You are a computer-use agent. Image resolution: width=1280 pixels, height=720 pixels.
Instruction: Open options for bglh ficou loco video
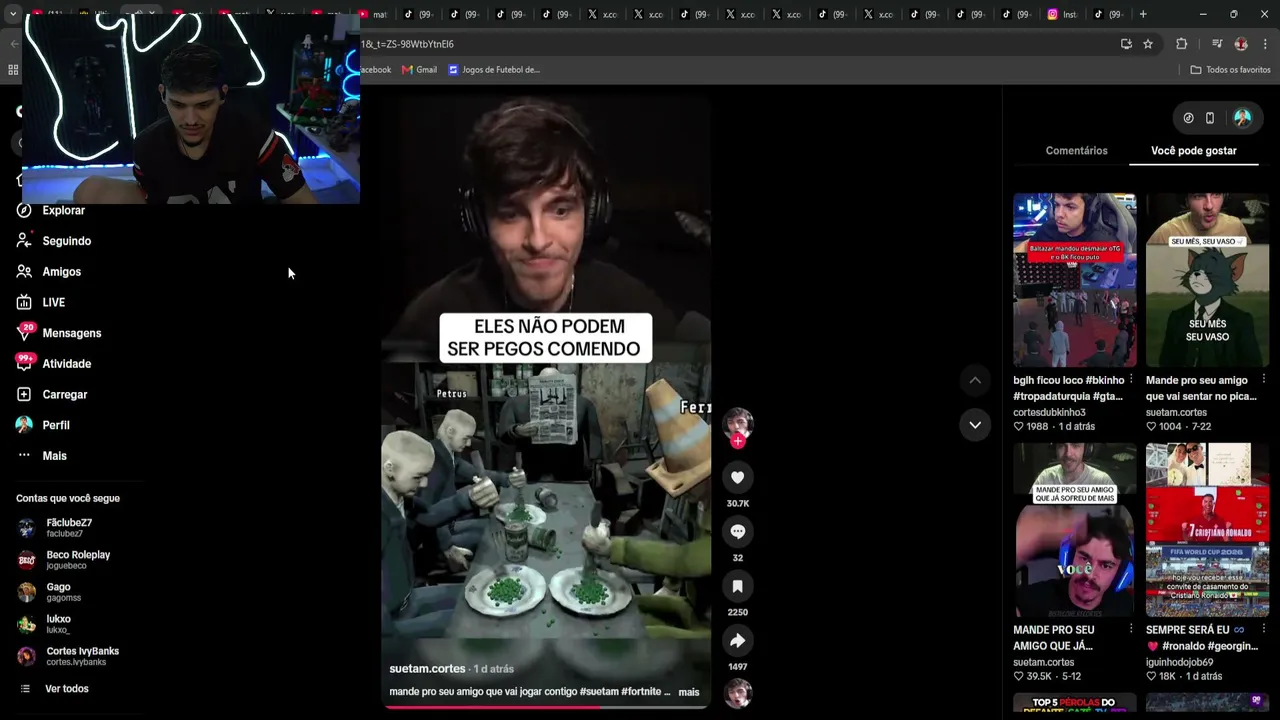tap(1131, 380)
